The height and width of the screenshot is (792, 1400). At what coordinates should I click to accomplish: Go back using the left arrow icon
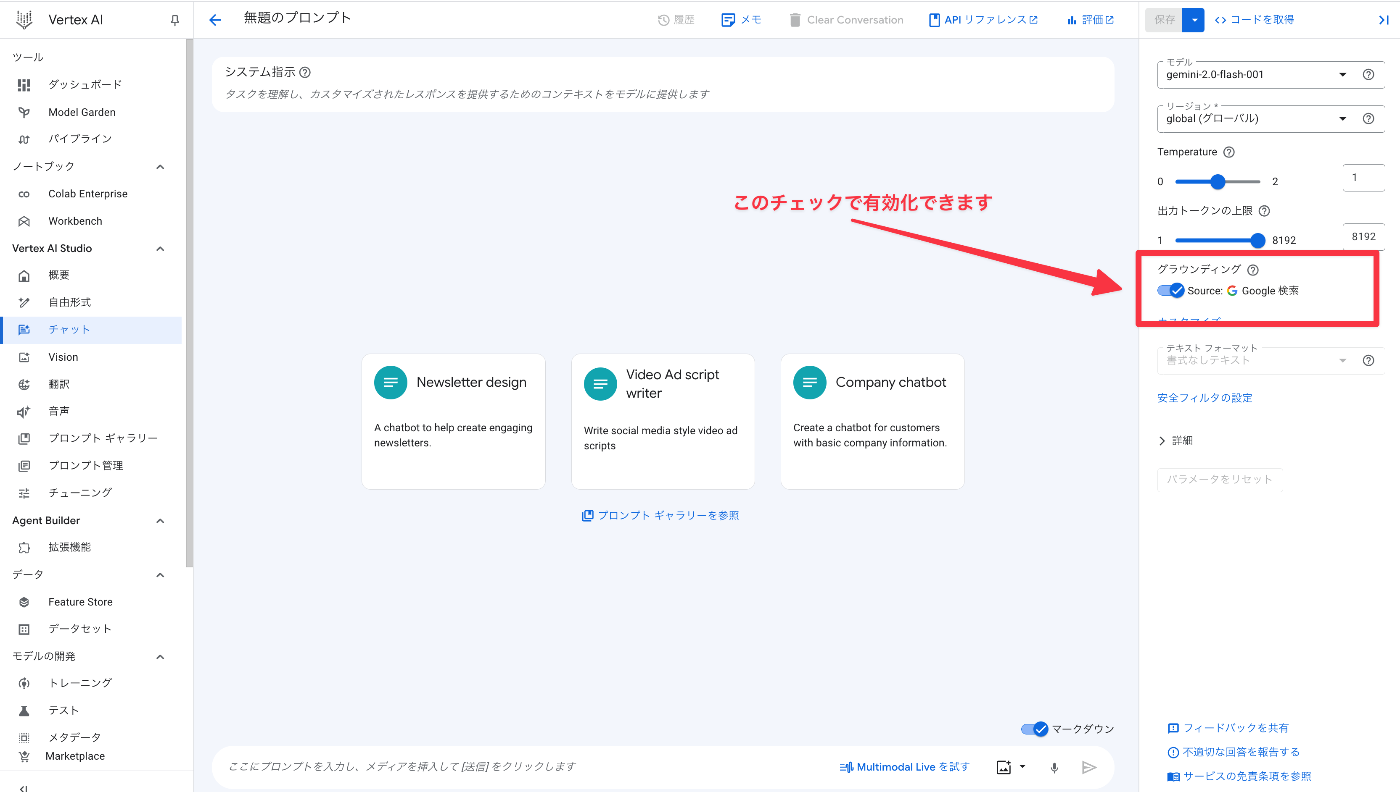(215, 20)
